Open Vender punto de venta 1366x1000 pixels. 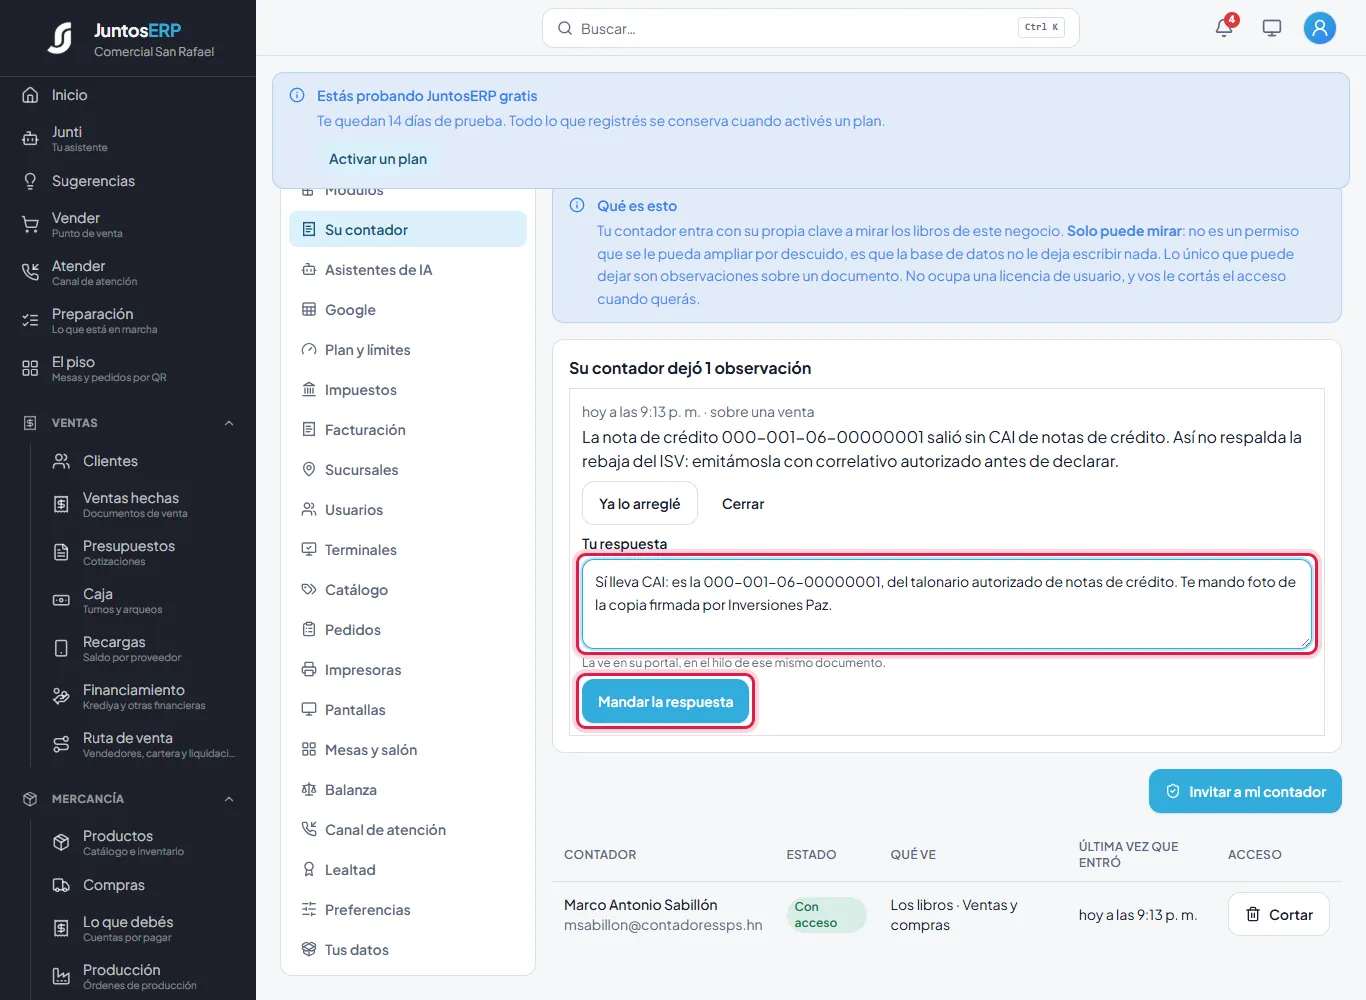click(x=128, y=224)
